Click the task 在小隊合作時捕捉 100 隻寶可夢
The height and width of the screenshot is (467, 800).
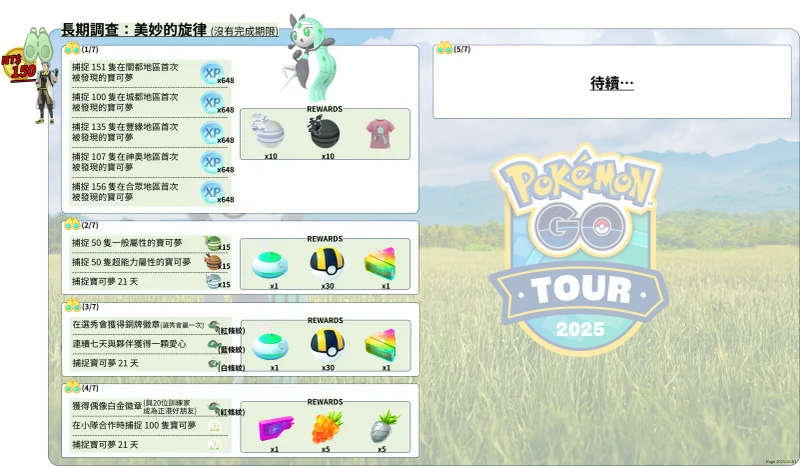click(134, 425)
